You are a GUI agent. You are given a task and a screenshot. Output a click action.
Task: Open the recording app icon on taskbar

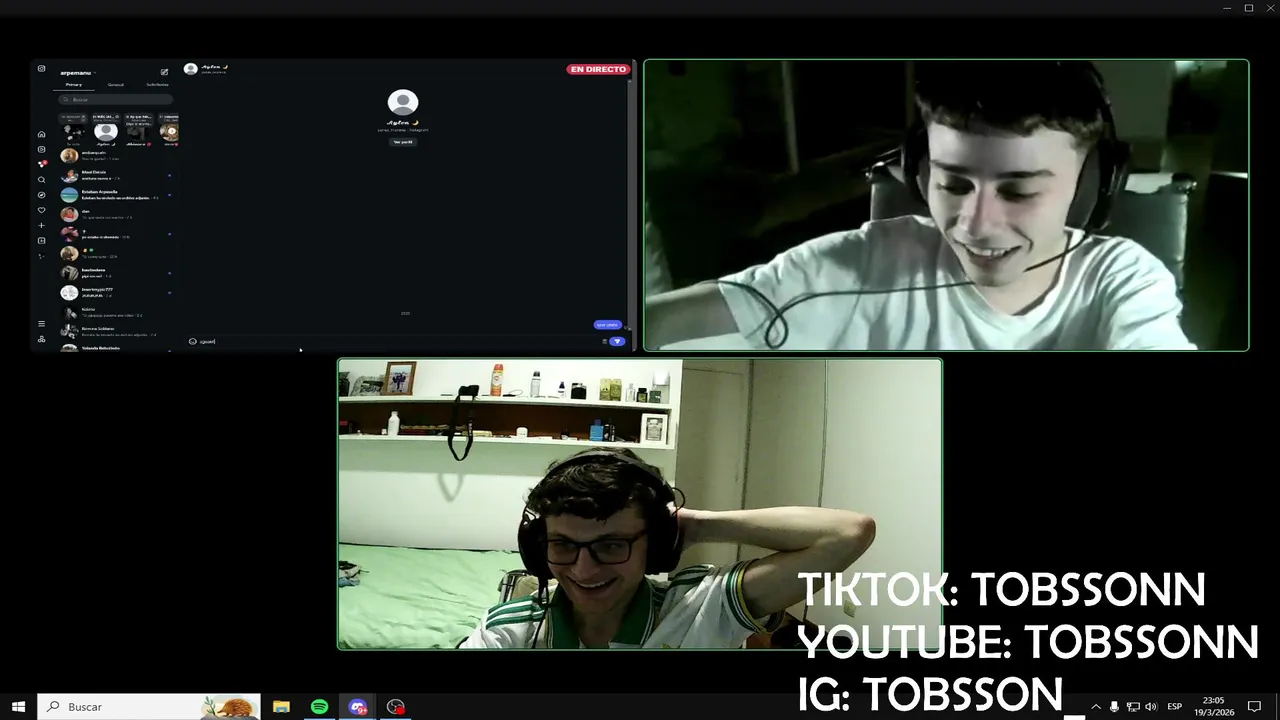pos(396,707)
